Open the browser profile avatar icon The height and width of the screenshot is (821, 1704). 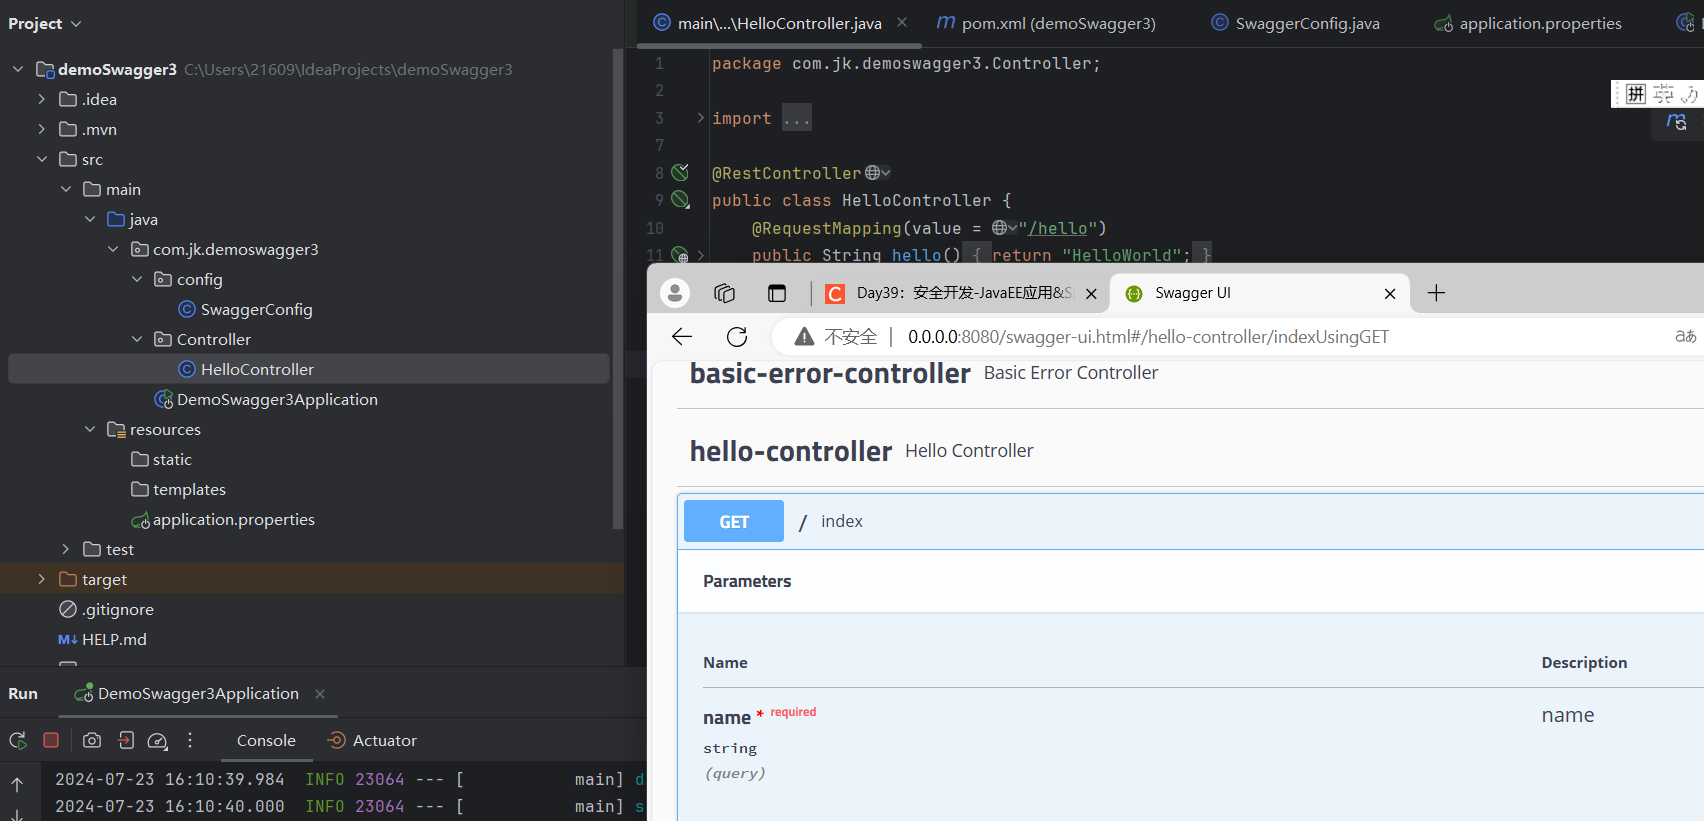coord(675,293)
